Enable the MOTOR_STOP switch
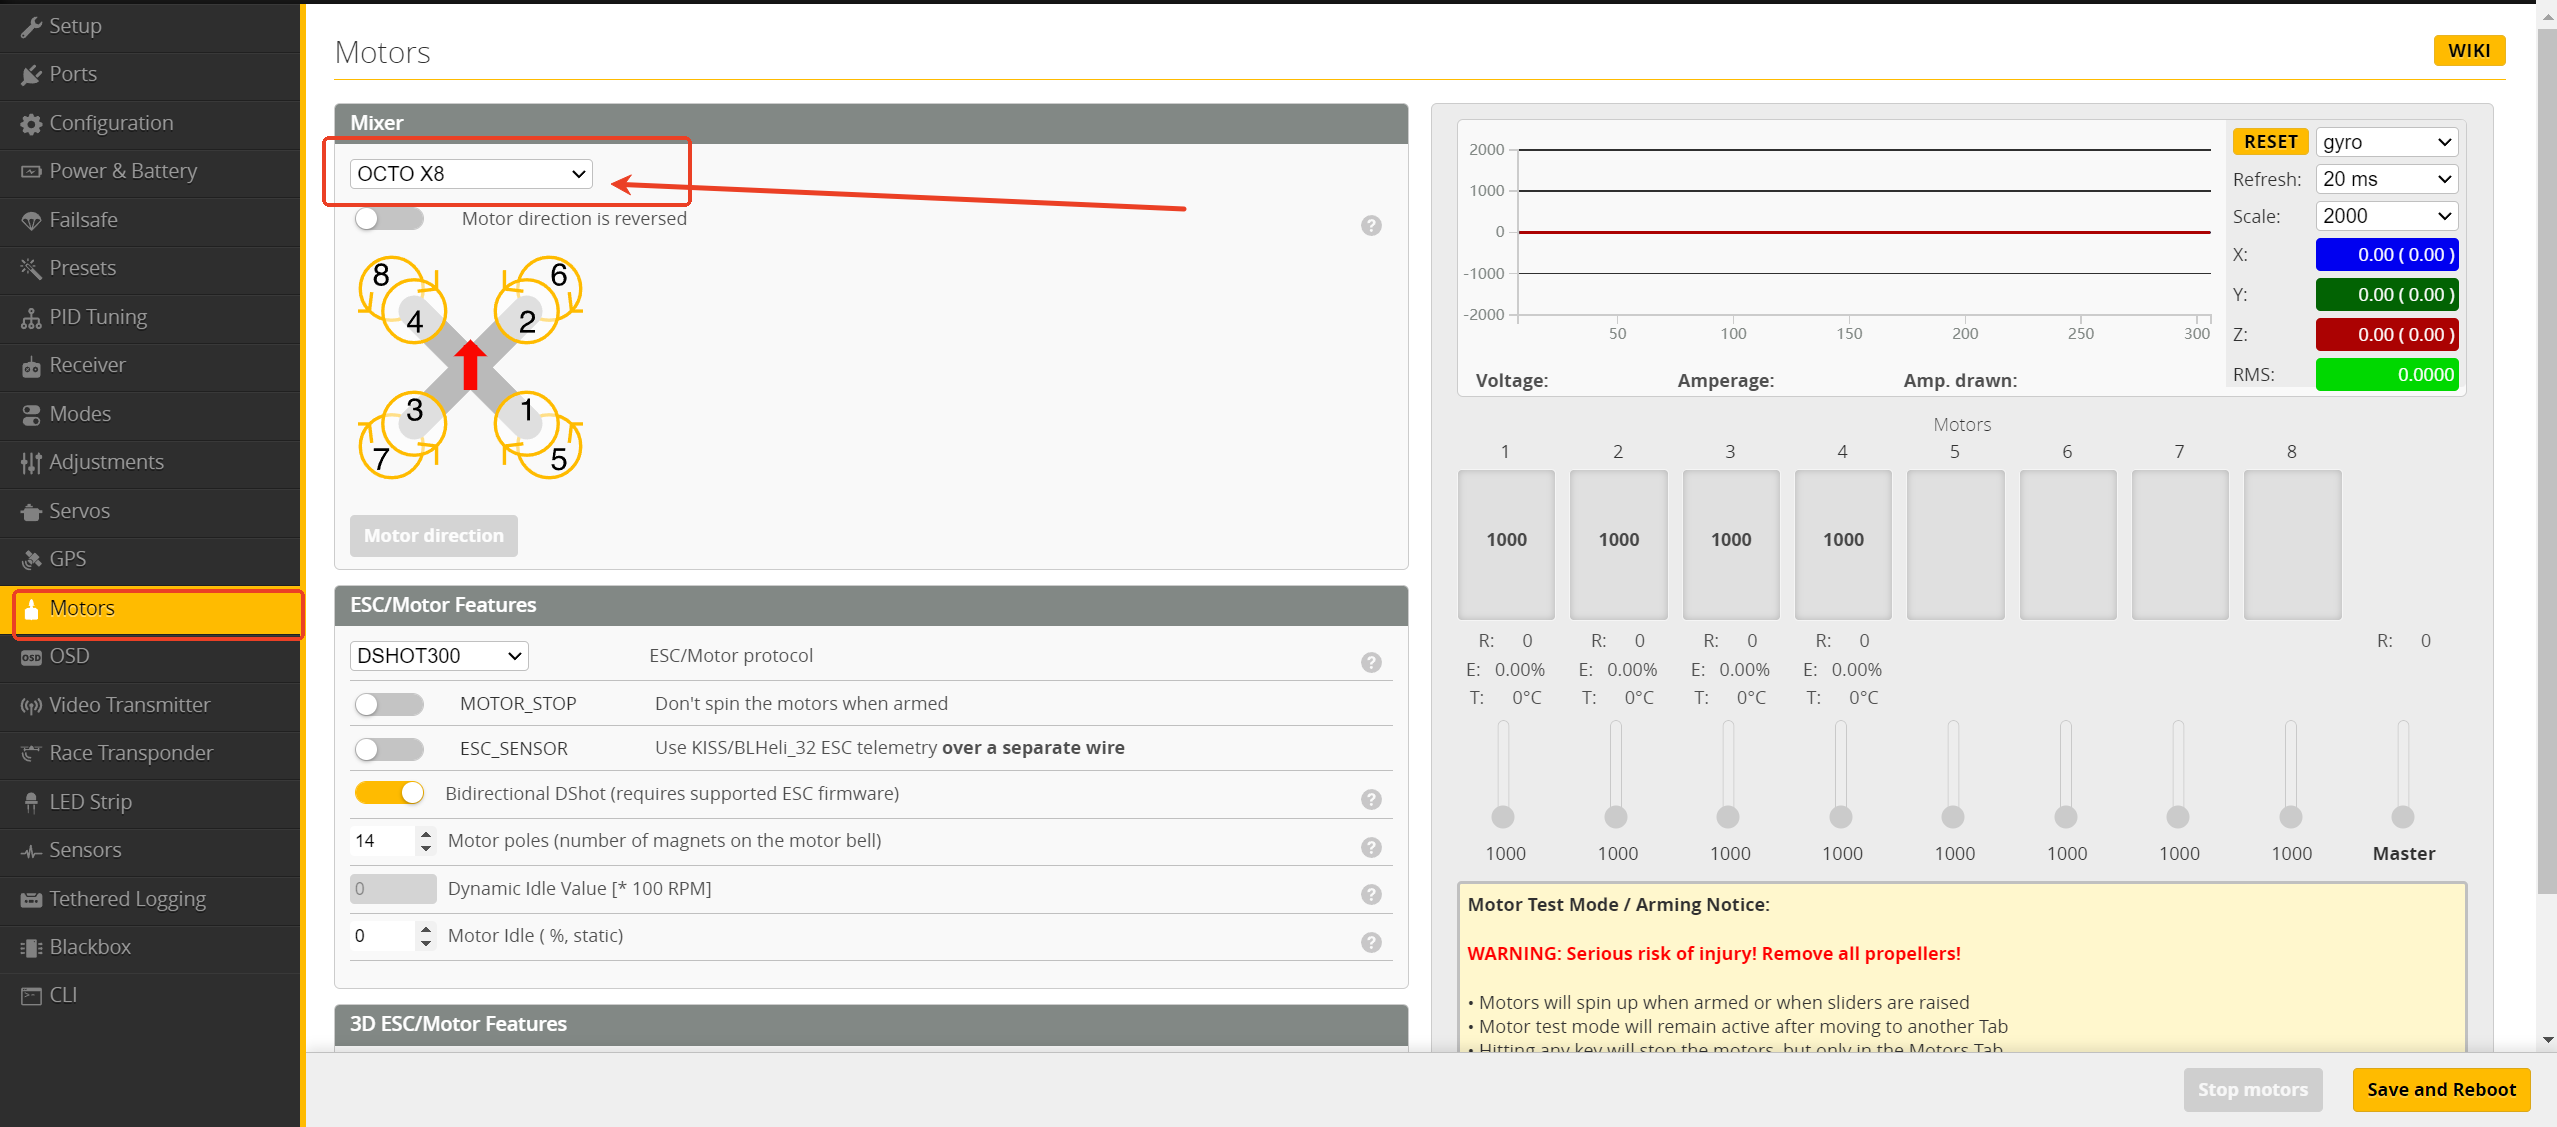Screen dimensions: 2557x1127 388,704
